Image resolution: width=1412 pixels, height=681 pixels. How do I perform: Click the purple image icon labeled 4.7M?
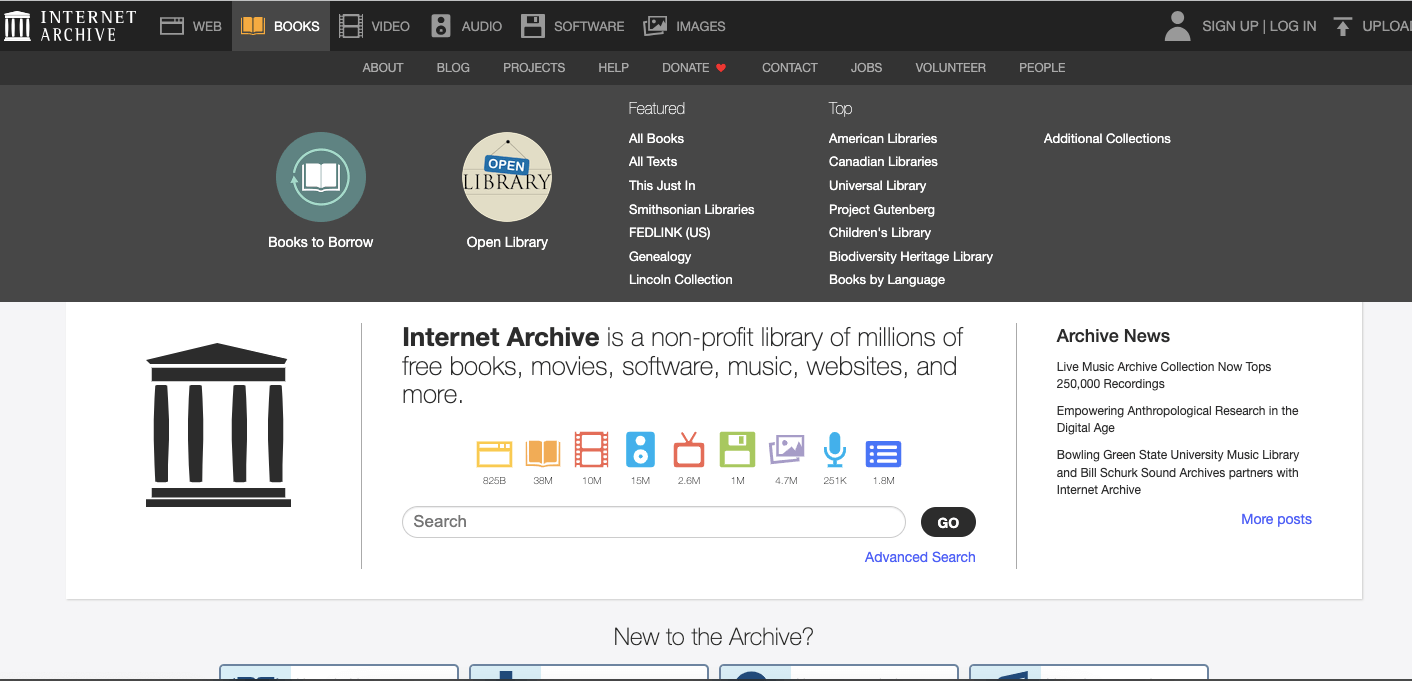pos(786,450)
